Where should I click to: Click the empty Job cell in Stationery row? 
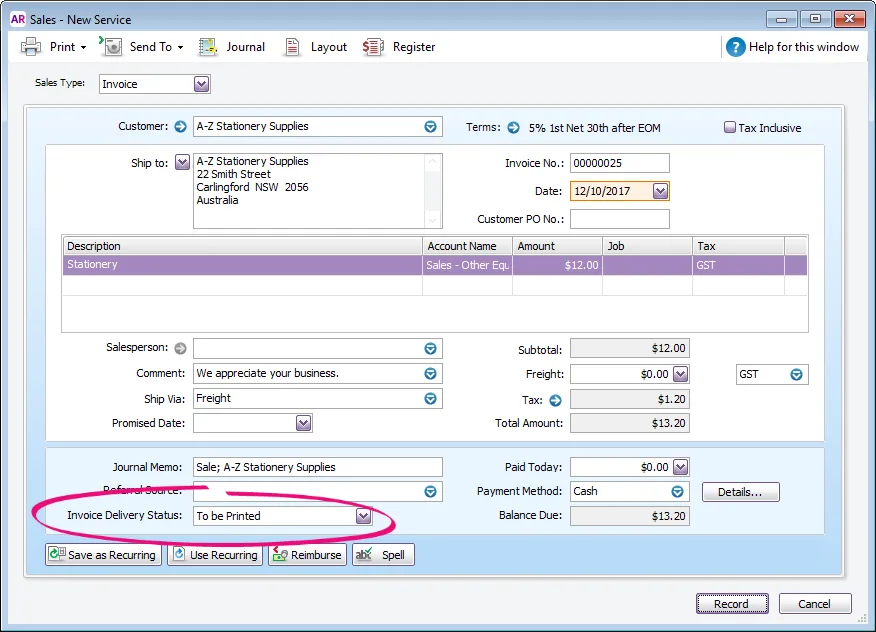coord(647,265)
